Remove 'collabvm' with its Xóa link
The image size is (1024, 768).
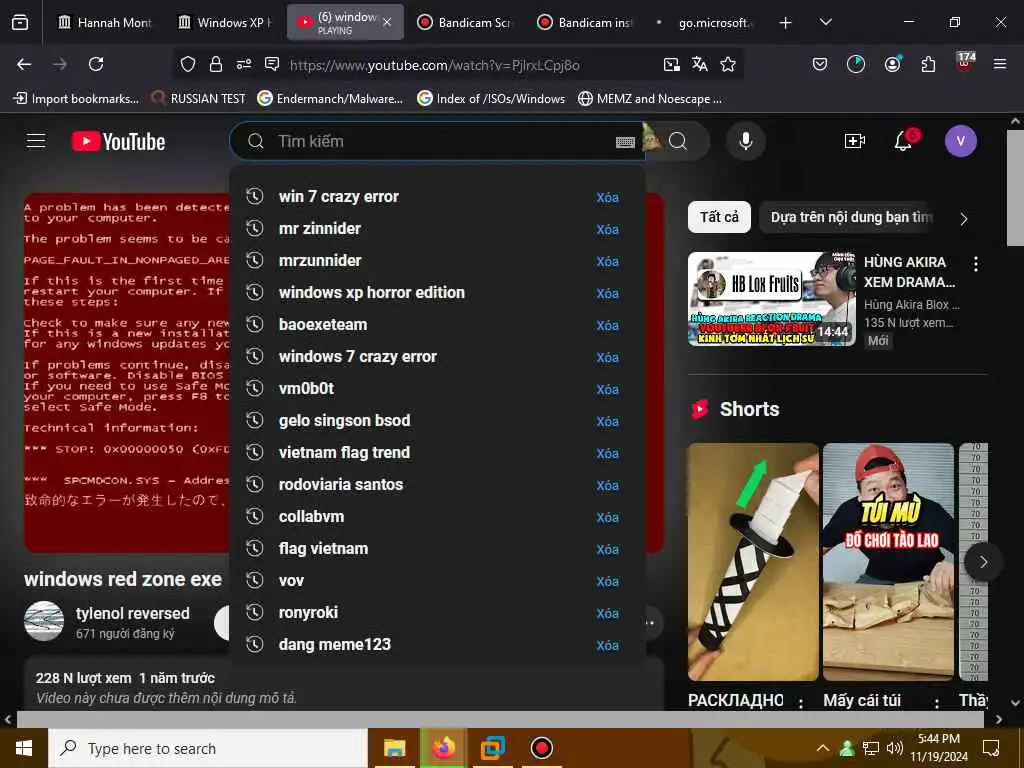[607, 517]
